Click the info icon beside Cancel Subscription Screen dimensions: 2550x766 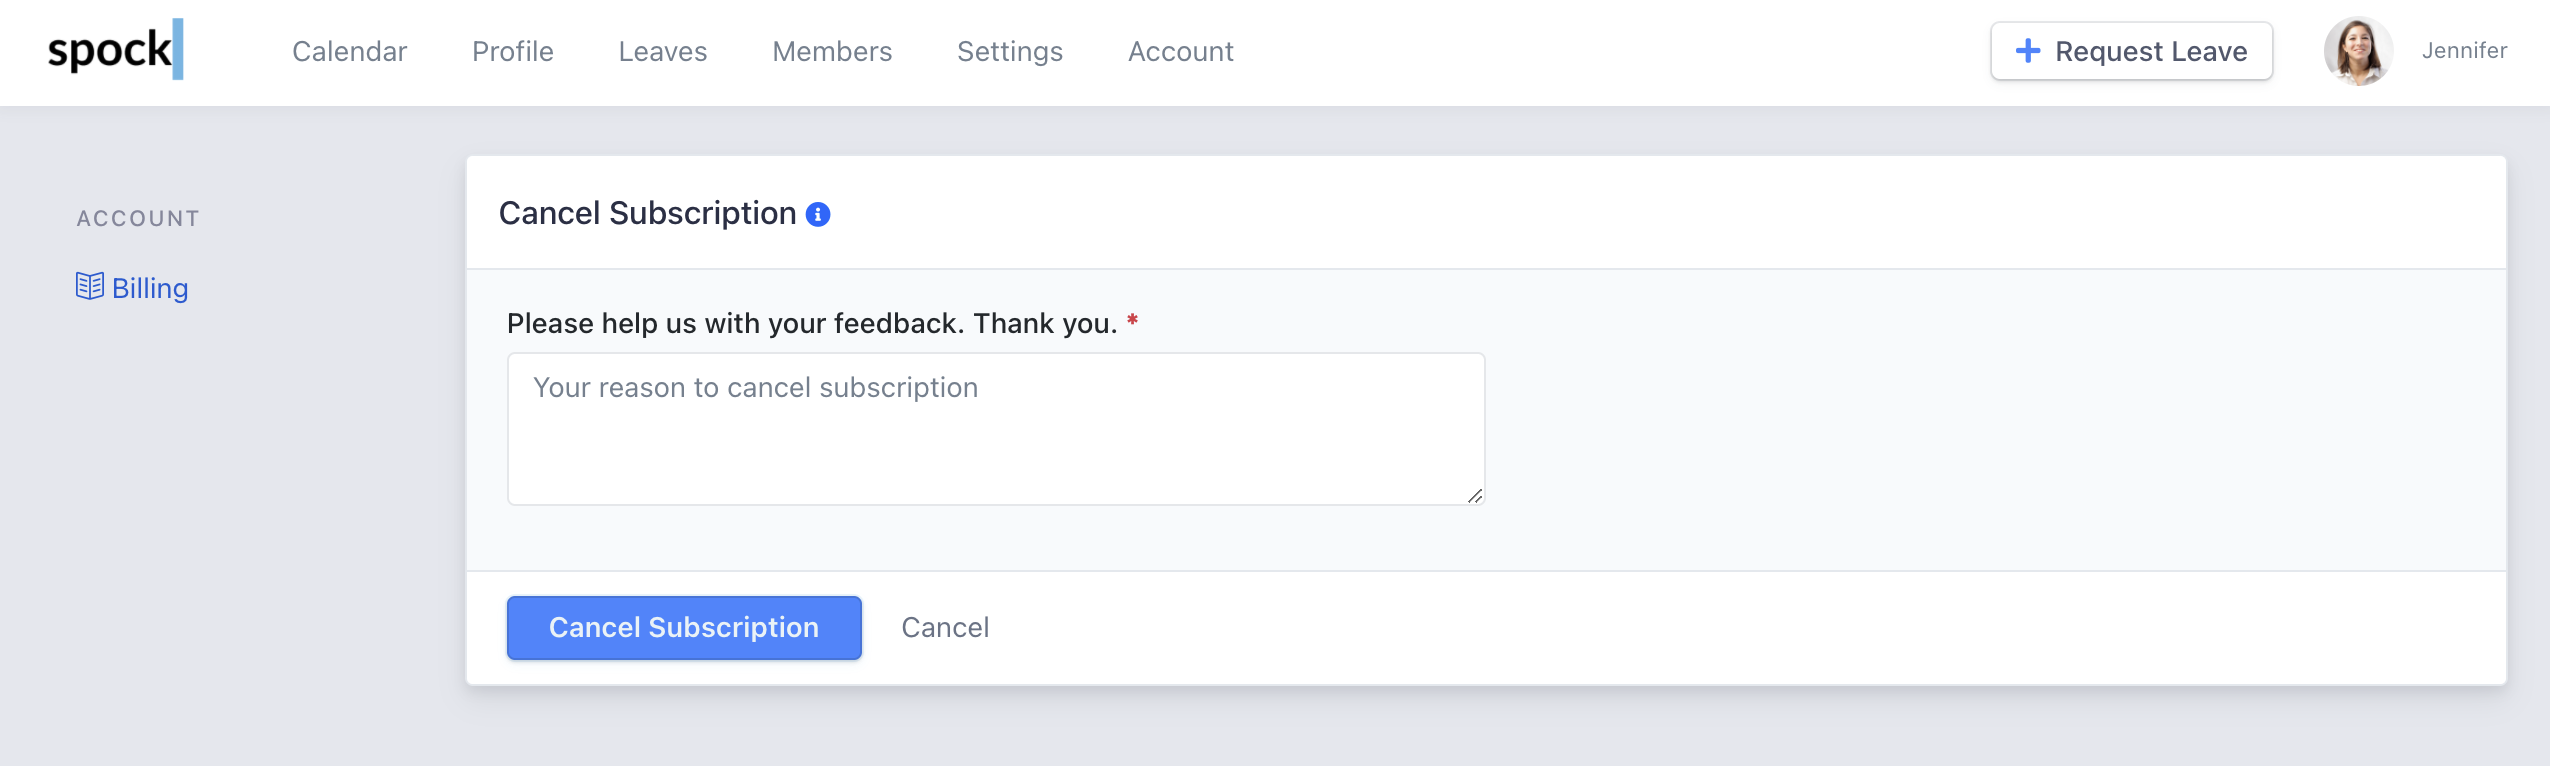[818, 214]
